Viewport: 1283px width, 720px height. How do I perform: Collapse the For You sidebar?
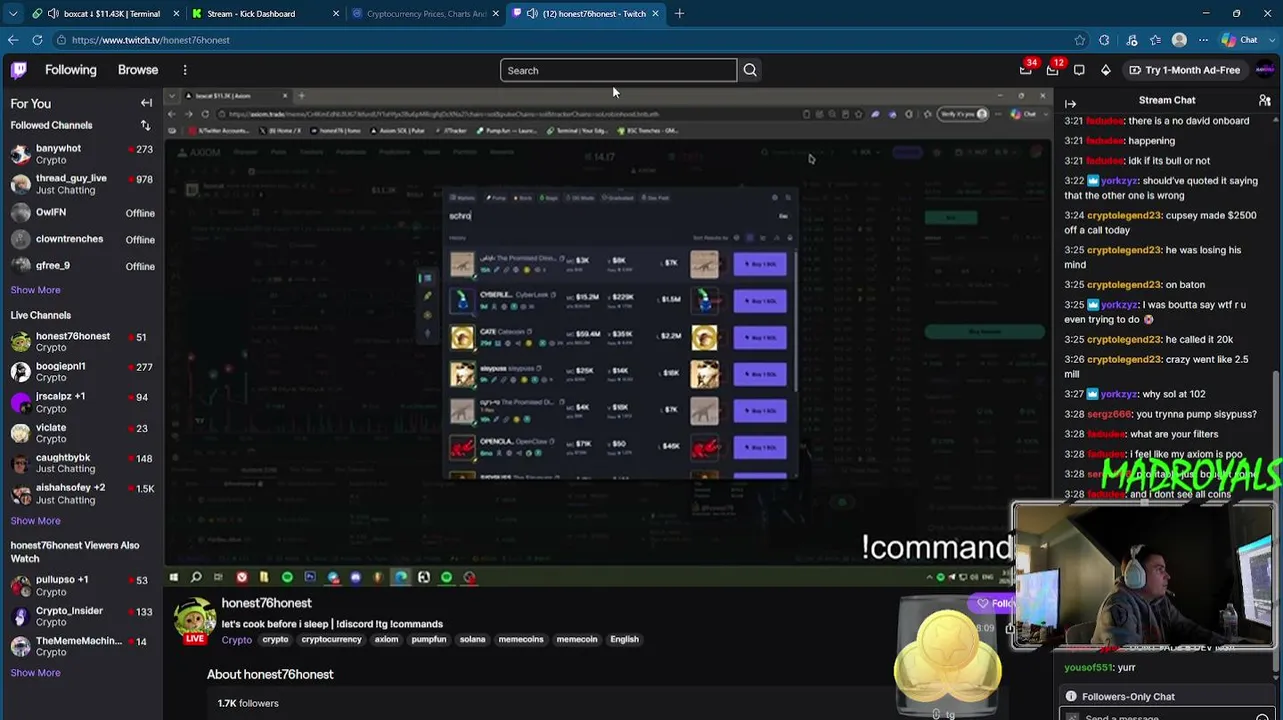click(x=146, y=103)
